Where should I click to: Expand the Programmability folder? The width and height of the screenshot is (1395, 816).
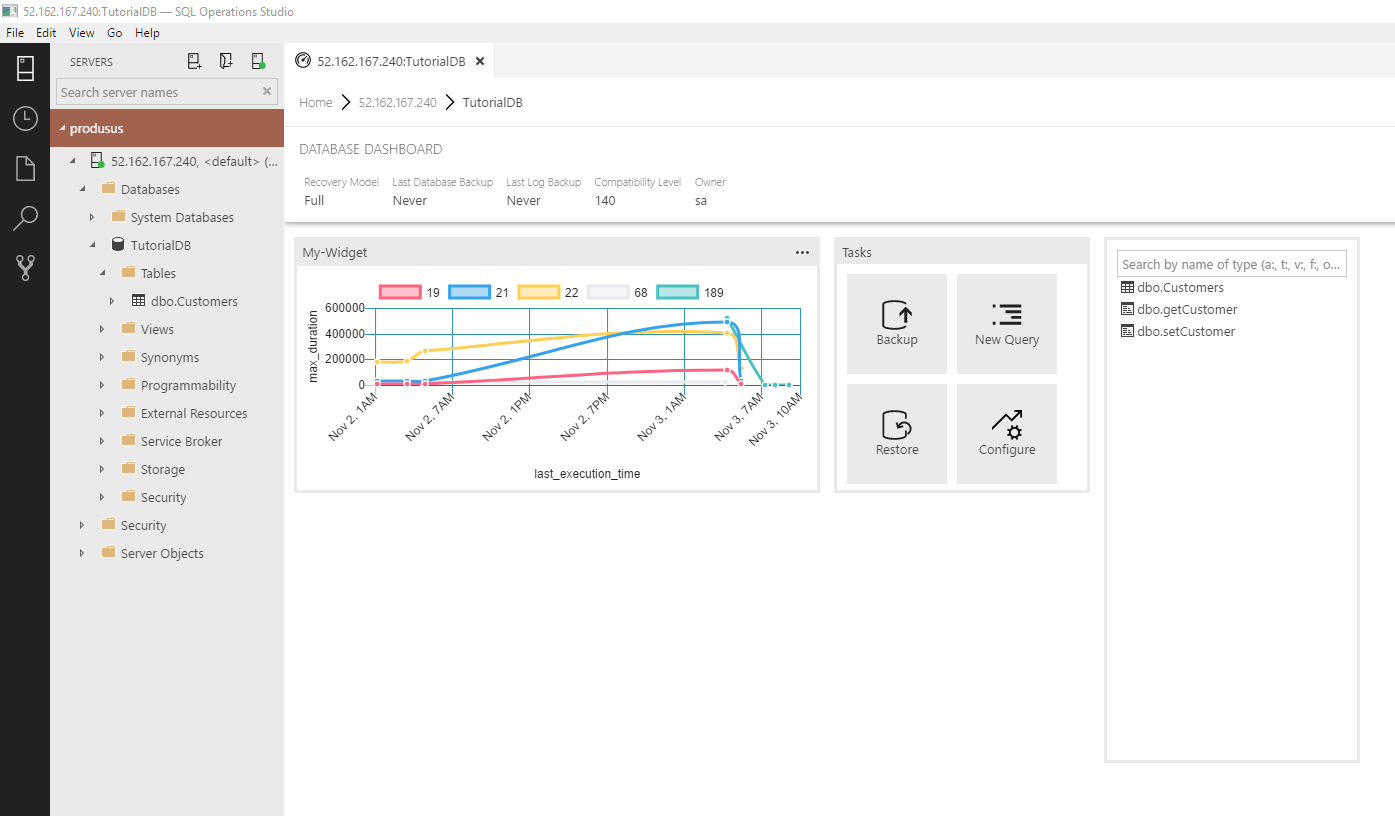(x=102, y=385)
